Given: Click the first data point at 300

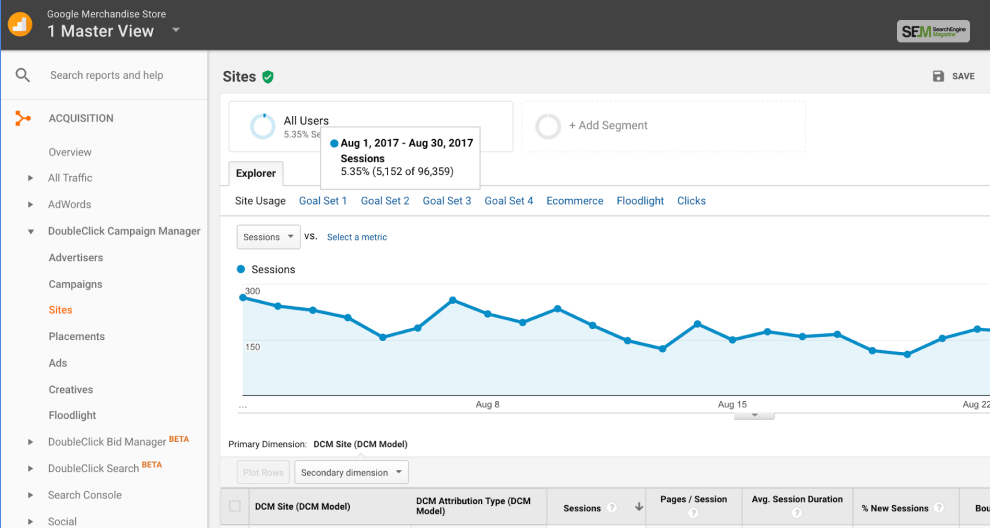Looking at the screenshot, I should tap(243, 297).
